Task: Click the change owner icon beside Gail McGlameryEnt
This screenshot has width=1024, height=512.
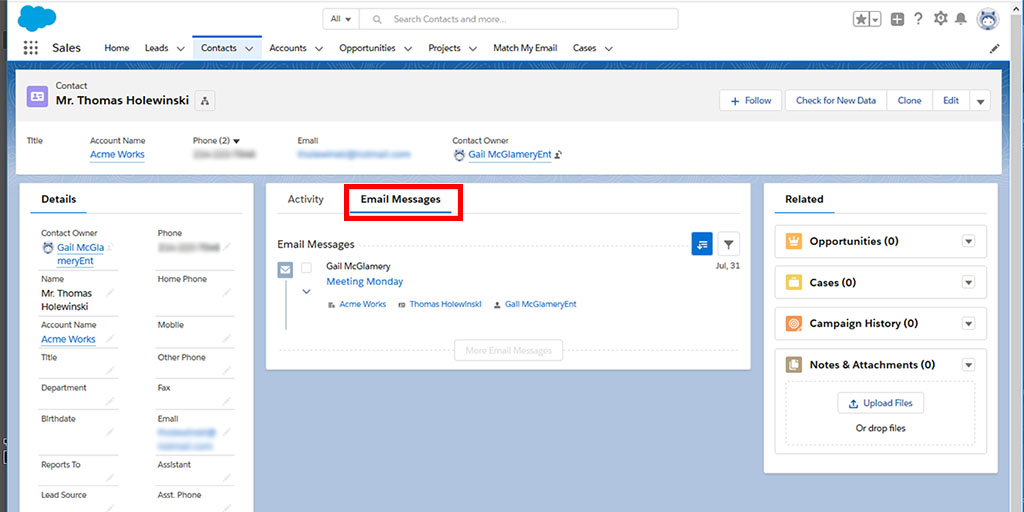Action: click(x=559, y=155)
